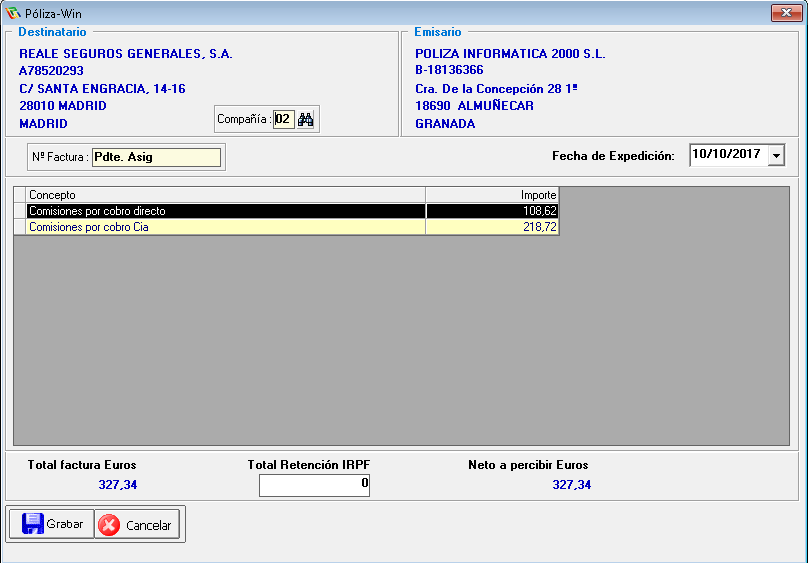Click the Destinatario group label
Image resolution: width=808 pixels, height=563 pixels.
52,32
